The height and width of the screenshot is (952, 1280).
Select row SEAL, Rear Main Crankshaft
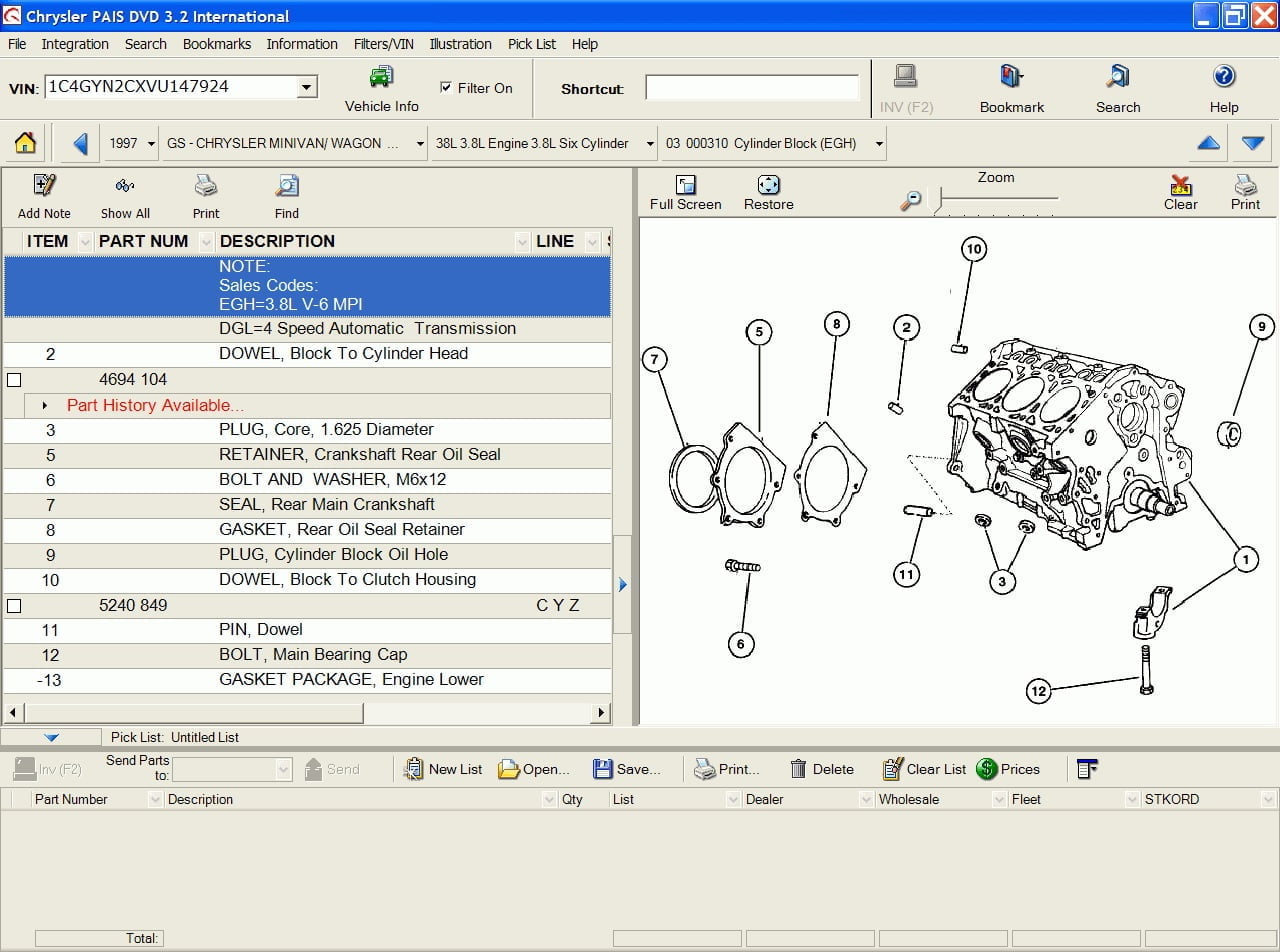pyautogui.click(x=307, y=505)
